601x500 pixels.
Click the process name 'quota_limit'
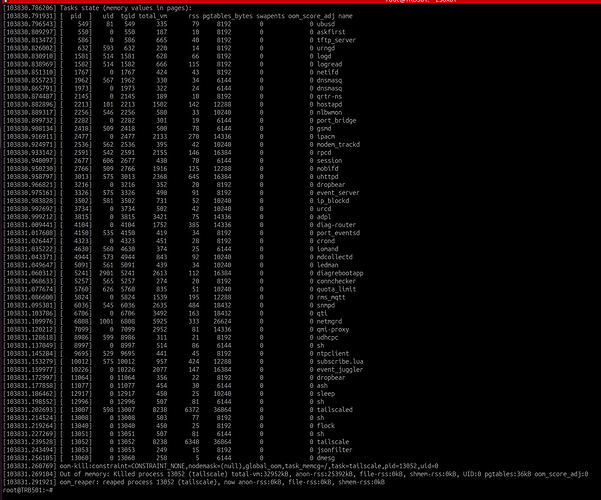pos(336,289)
